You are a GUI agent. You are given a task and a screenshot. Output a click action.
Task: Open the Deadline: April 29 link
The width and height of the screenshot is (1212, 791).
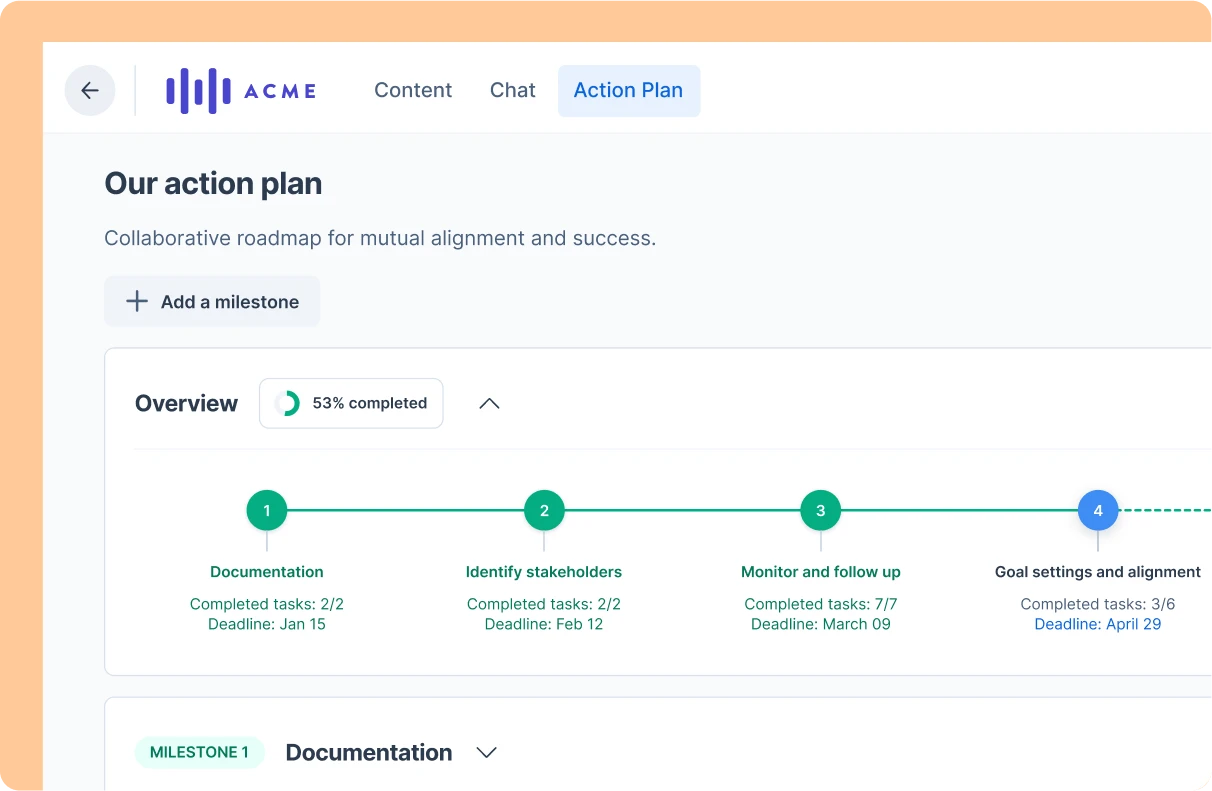[1098, 624]
